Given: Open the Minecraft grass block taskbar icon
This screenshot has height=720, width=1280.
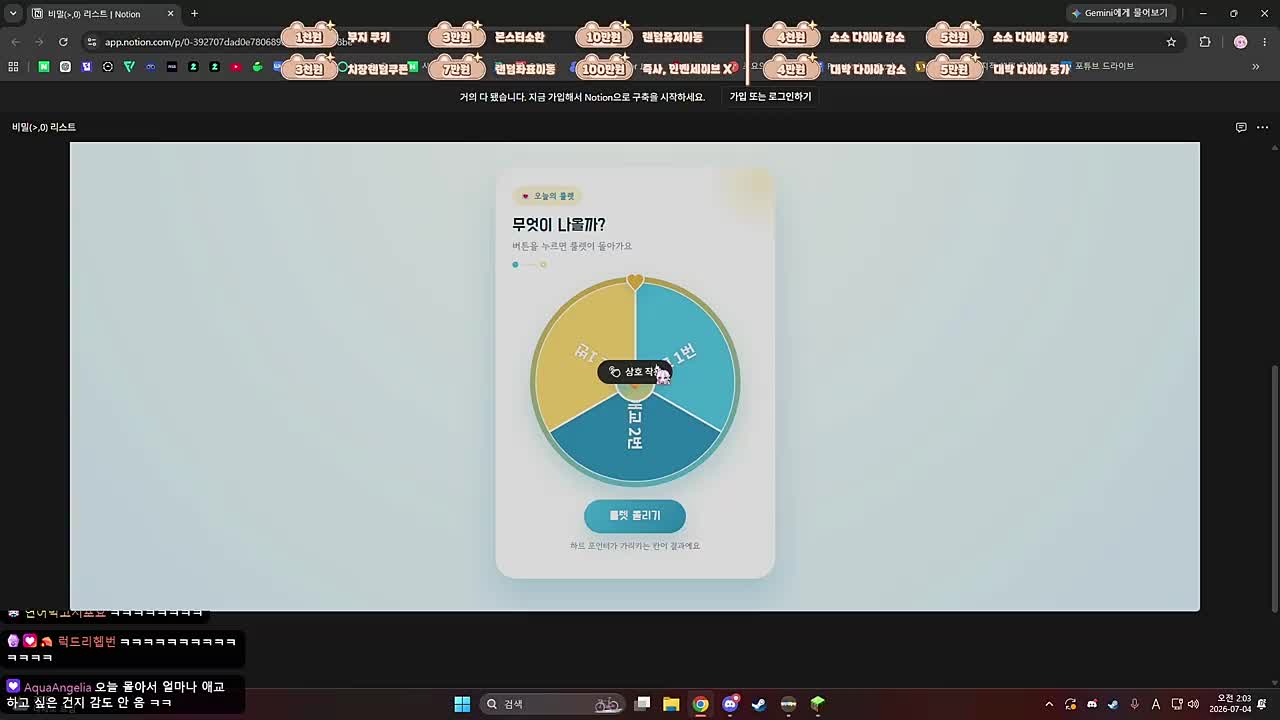Looking at the screenshot, I should [818, 704].
